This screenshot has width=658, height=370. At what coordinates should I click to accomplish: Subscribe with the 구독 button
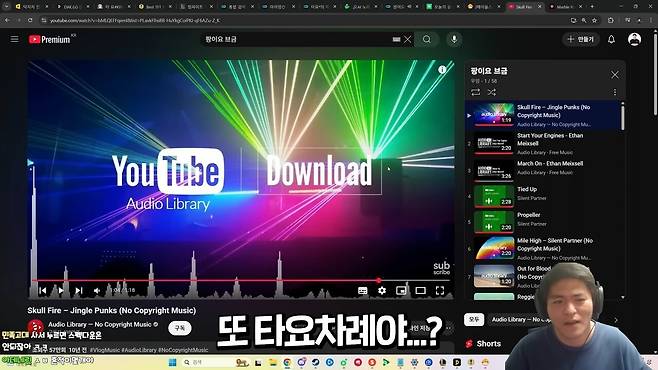180,328
